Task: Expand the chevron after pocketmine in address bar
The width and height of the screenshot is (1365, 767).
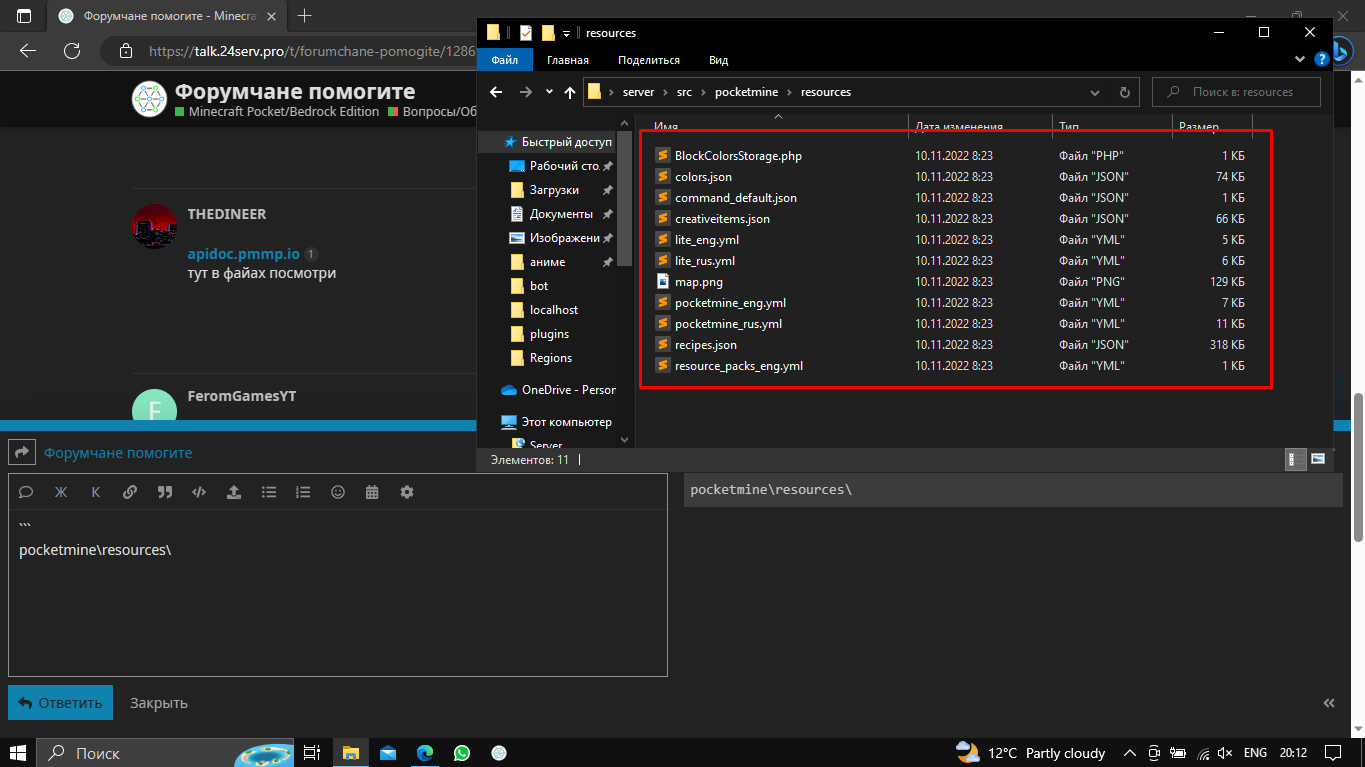Action: [789, 92]
